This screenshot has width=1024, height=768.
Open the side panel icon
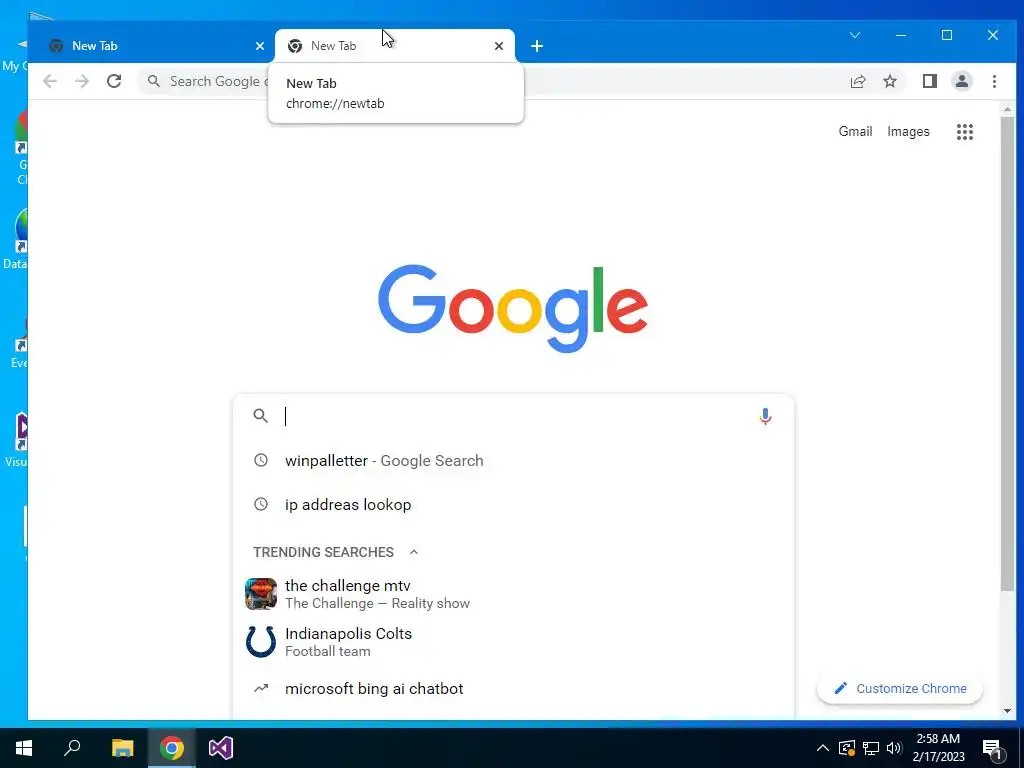(929, 81)
